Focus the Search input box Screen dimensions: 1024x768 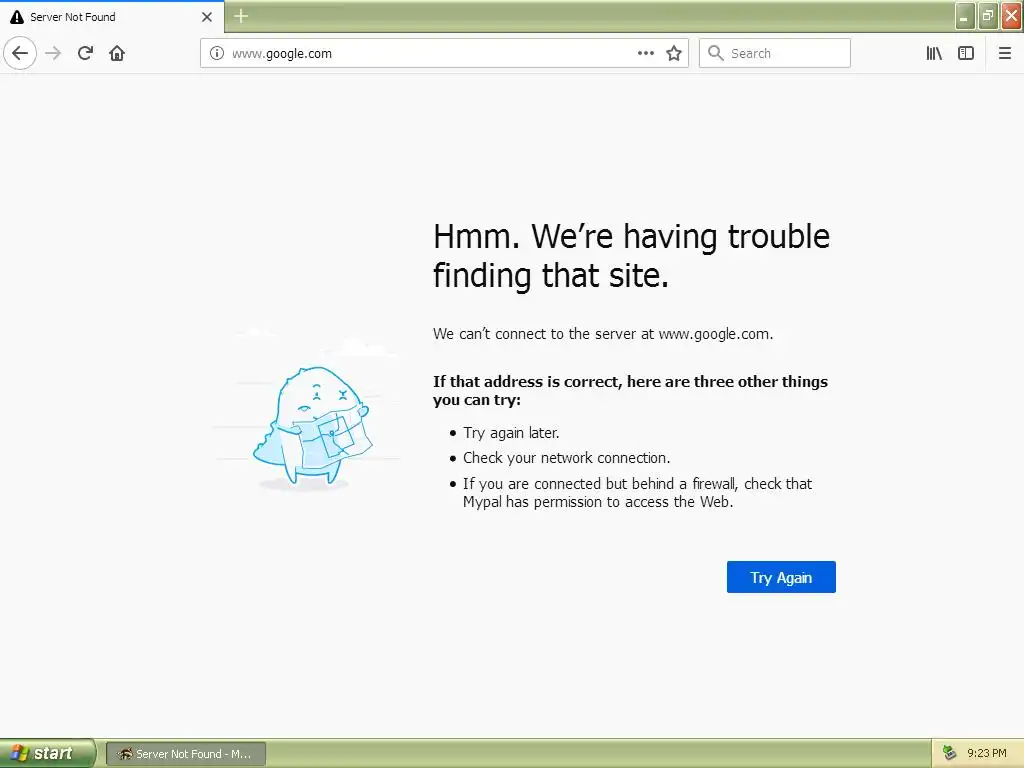click(x=775, y=53)
